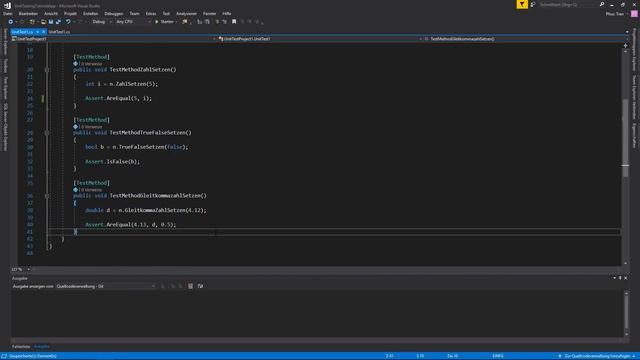The image size is (640, 360).
Task: Toggle word wrap icon in output panel
Action: tap(200, 286)
